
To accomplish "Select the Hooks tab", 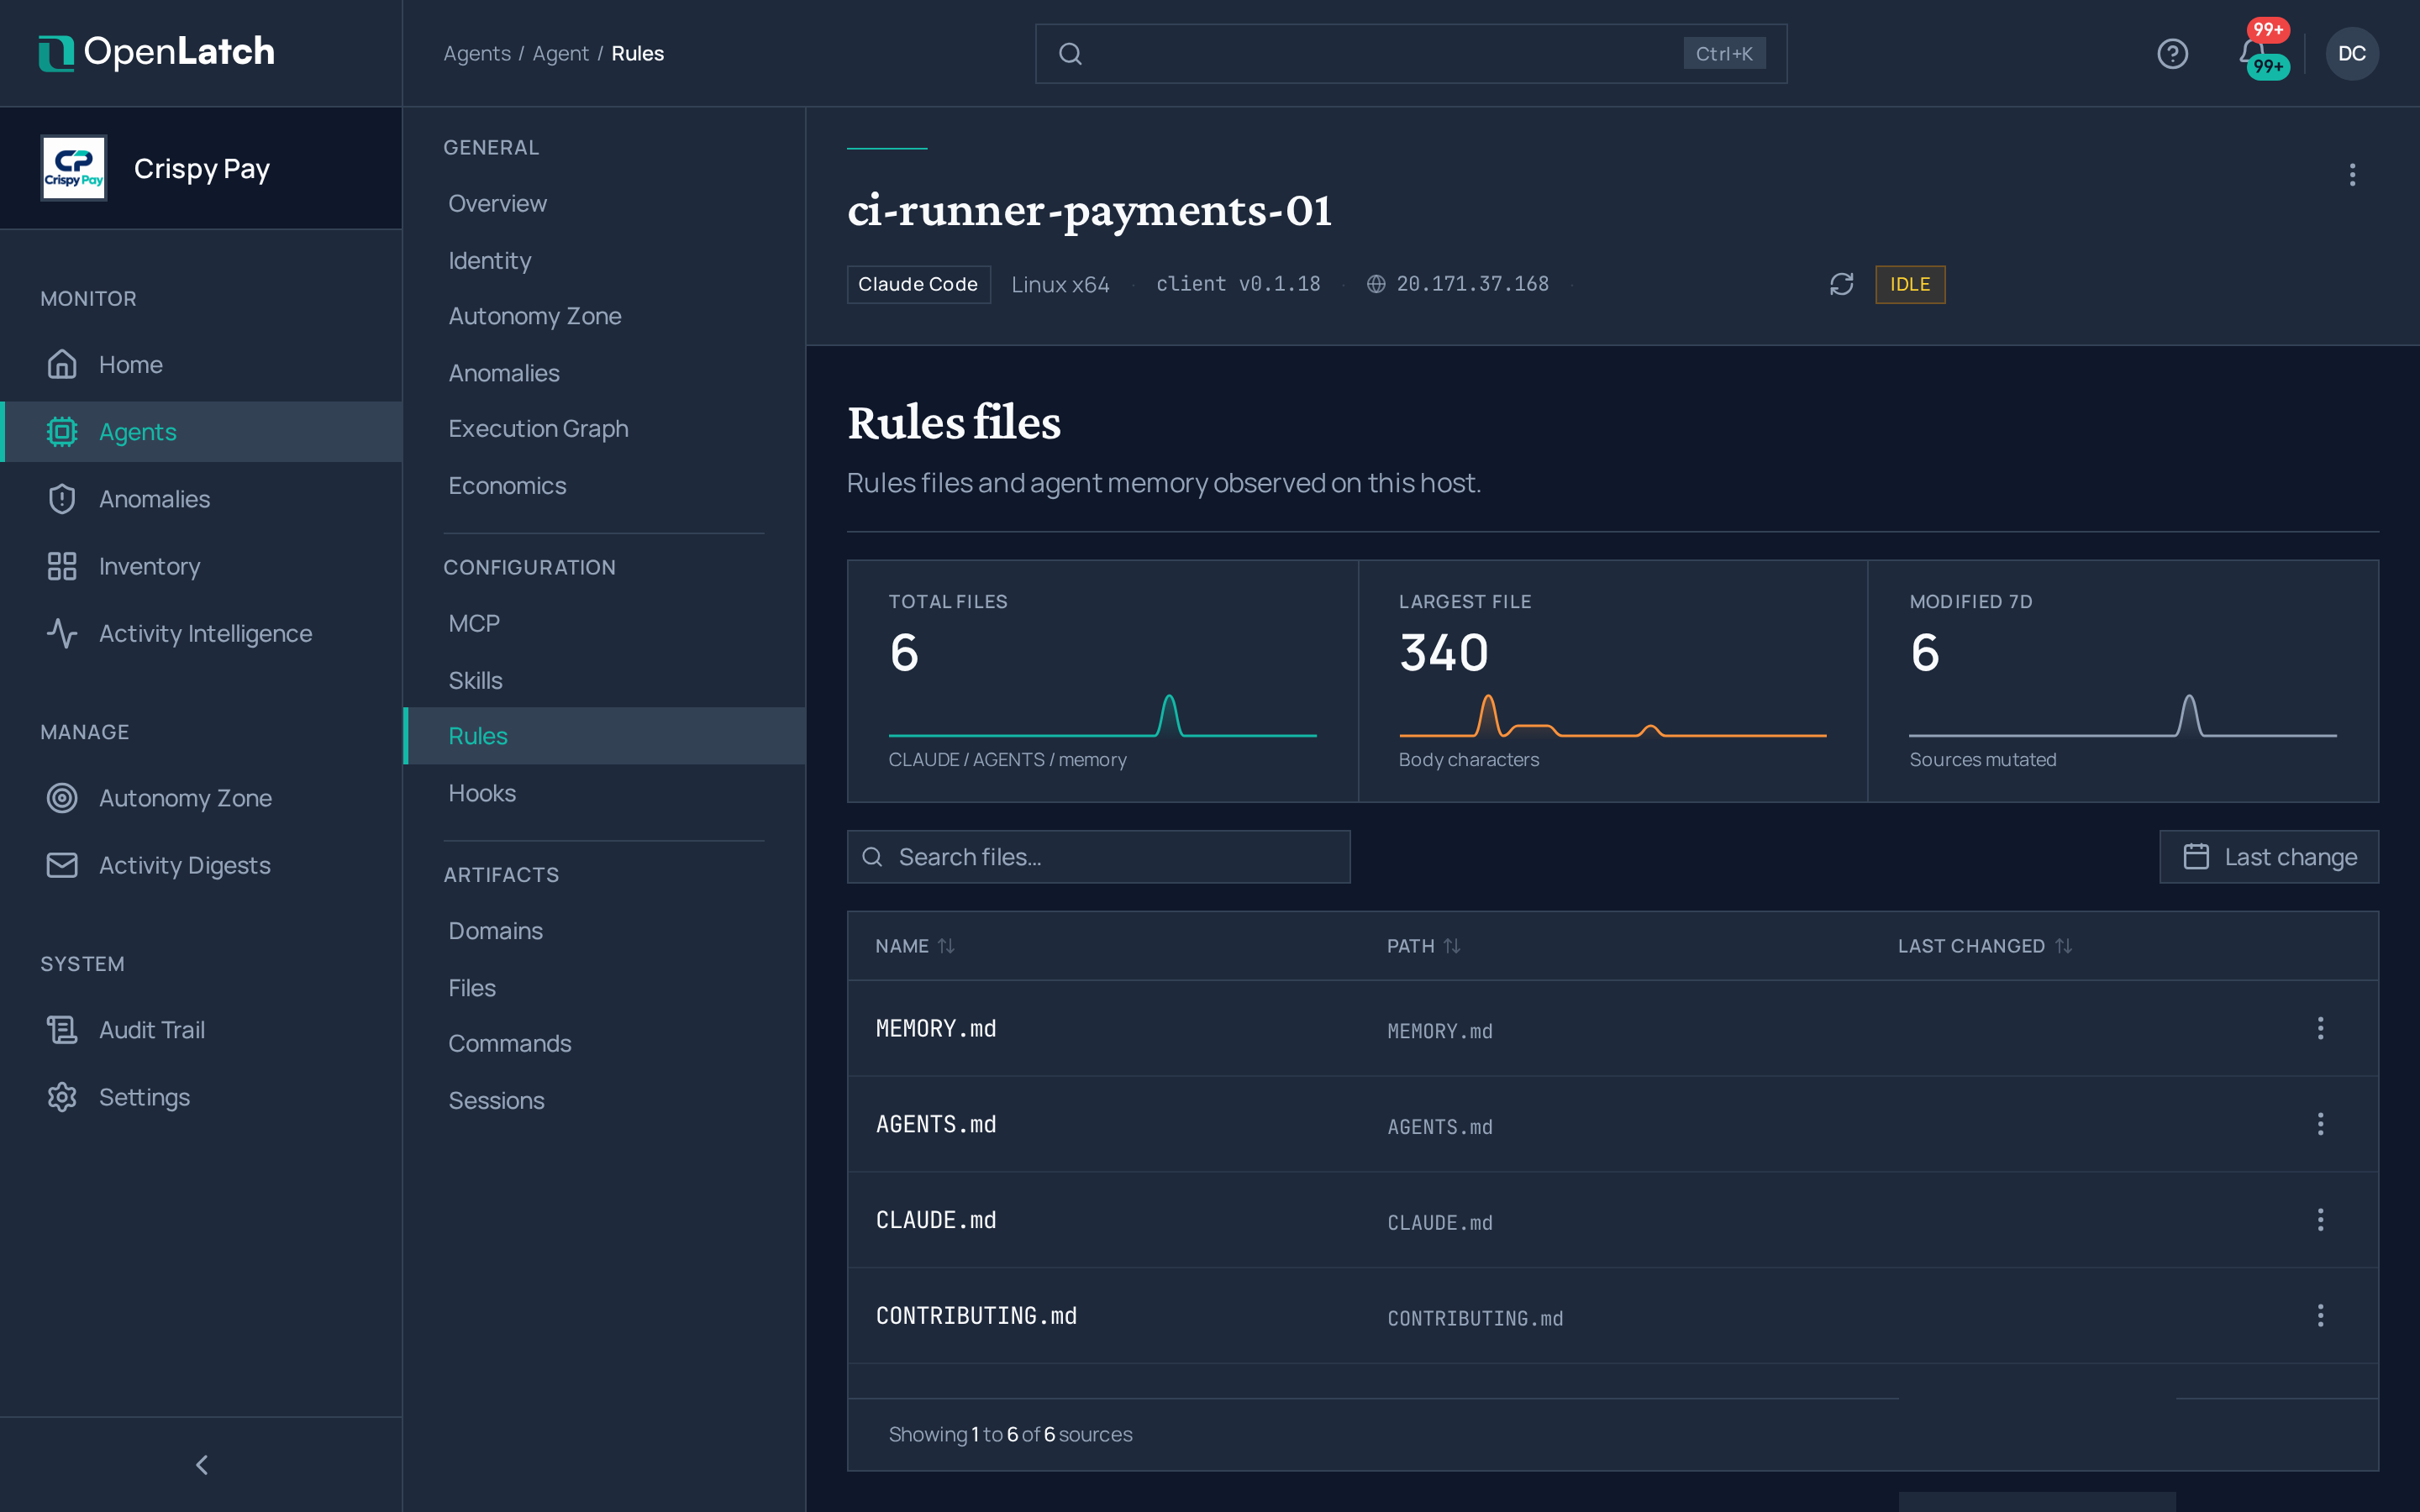I will [x=604, y=793].
